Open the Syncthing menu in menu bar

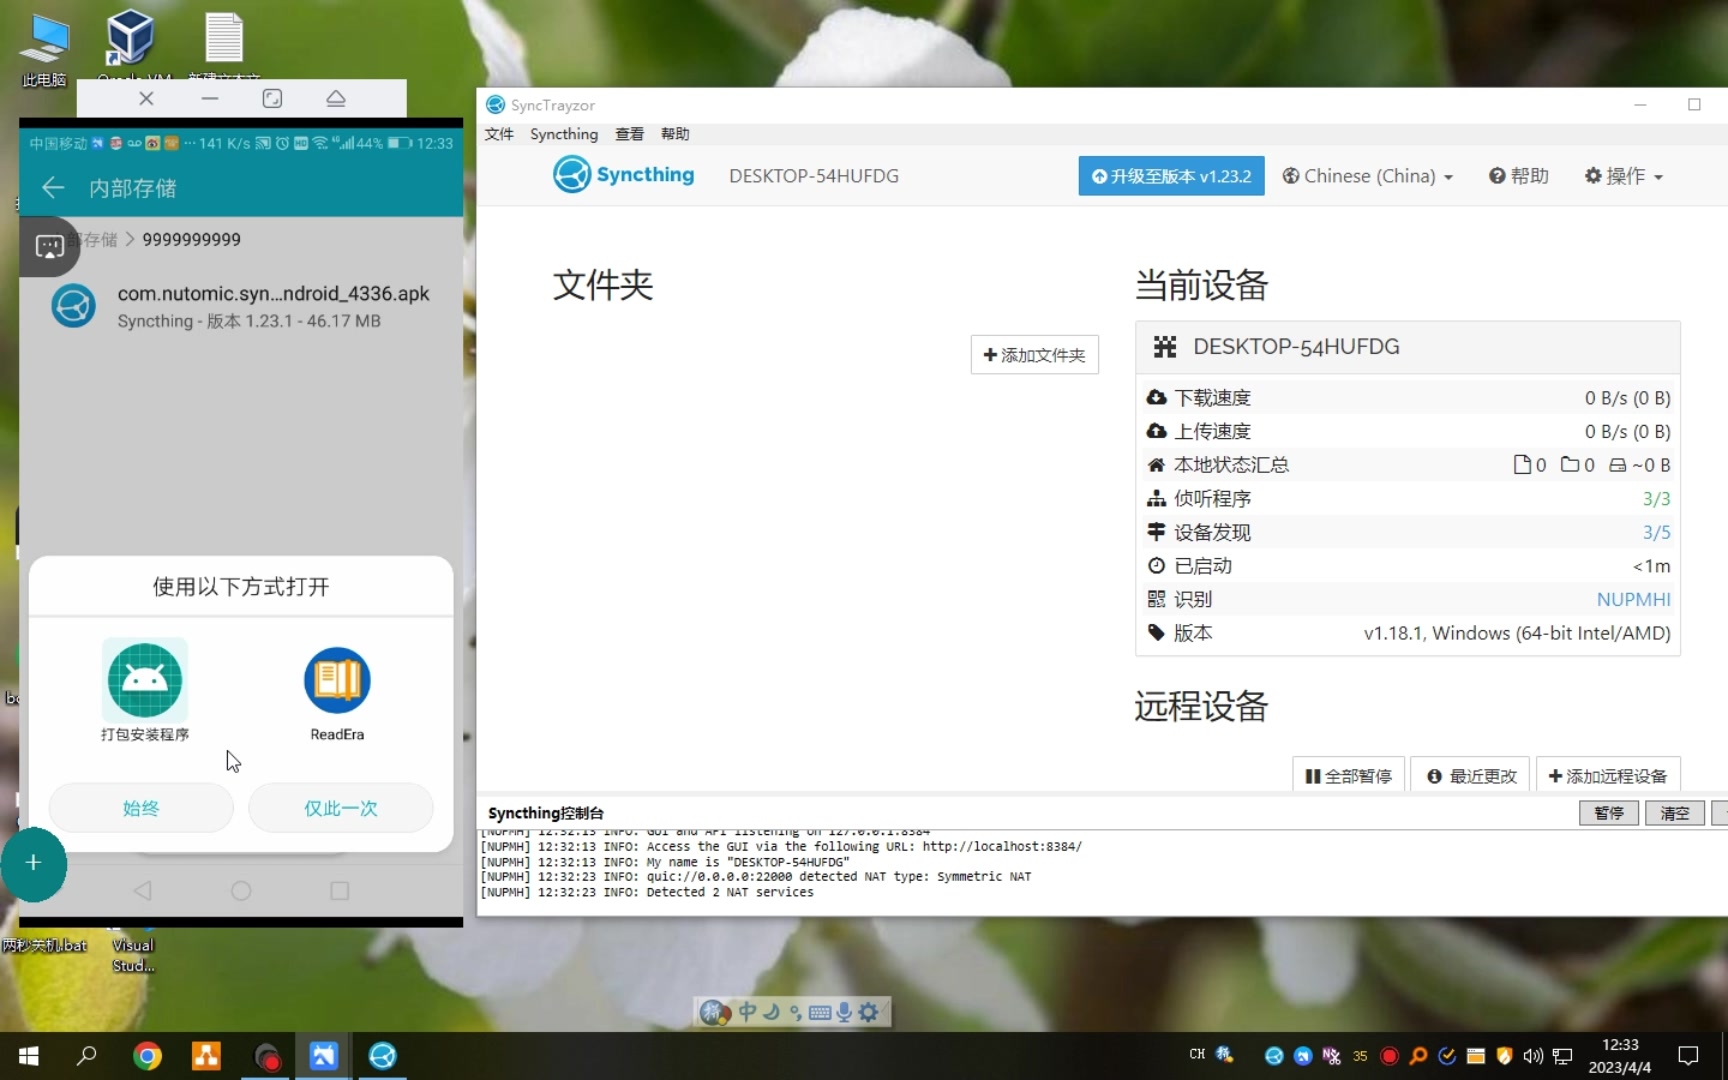point(564,134)
